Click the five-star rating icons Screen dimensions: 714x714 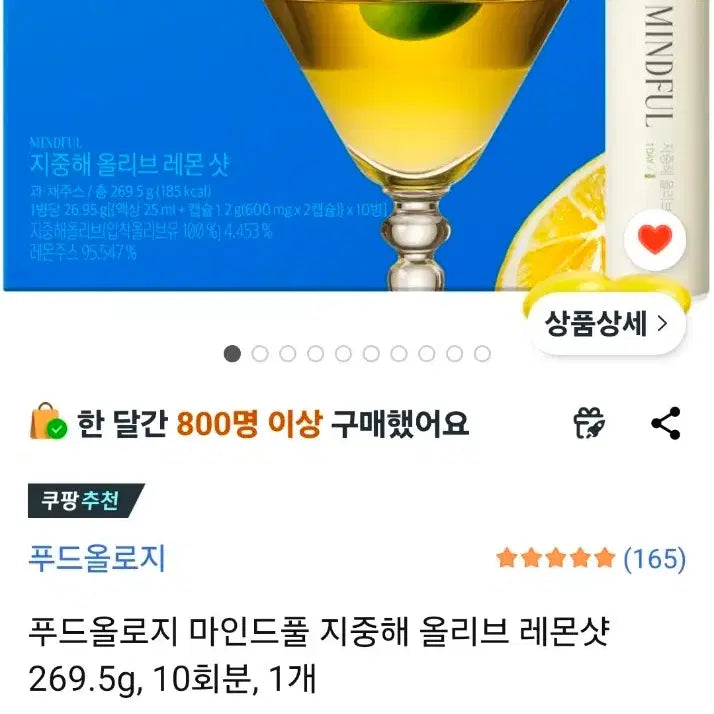click(x=556, y=558)
